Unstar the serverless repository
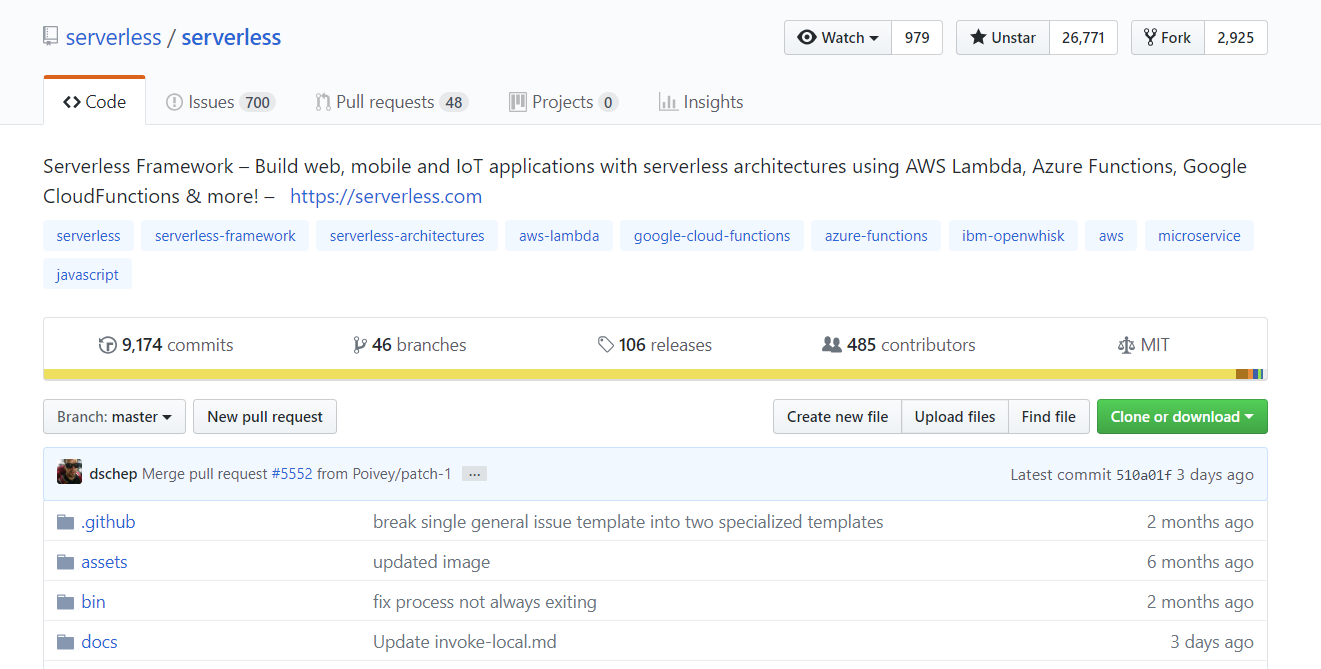 coord(1003,37)
